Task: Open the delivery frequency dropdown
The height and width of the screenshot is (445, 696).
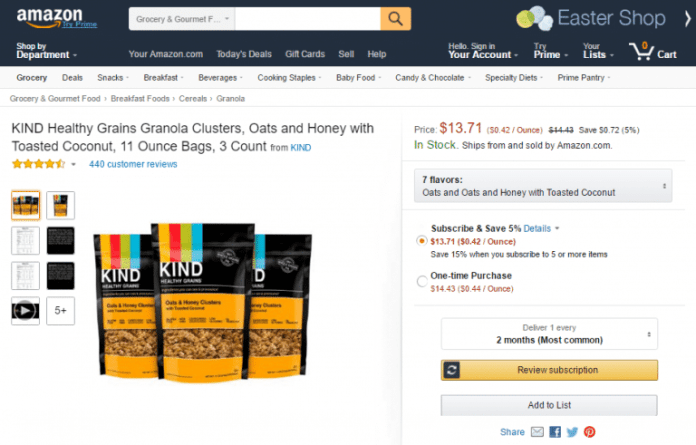Action: (x=549, y=334)
